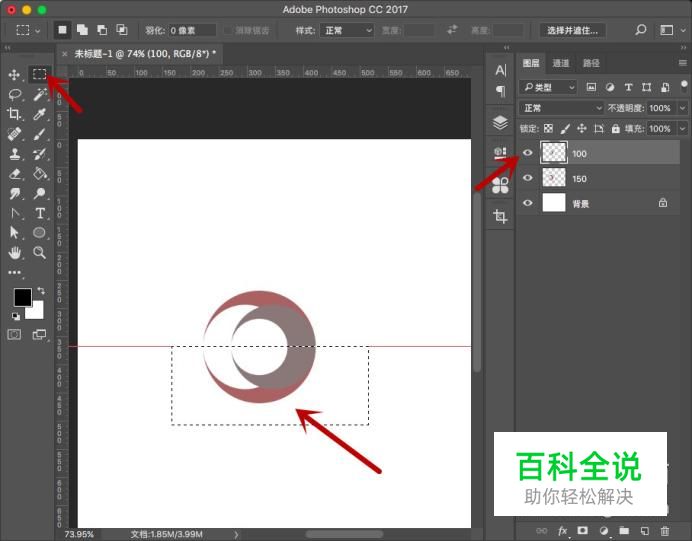Viewport: 692px width, 541px height.
Task: Select the Crop tool in toolbox
Action: pos(14,114)
